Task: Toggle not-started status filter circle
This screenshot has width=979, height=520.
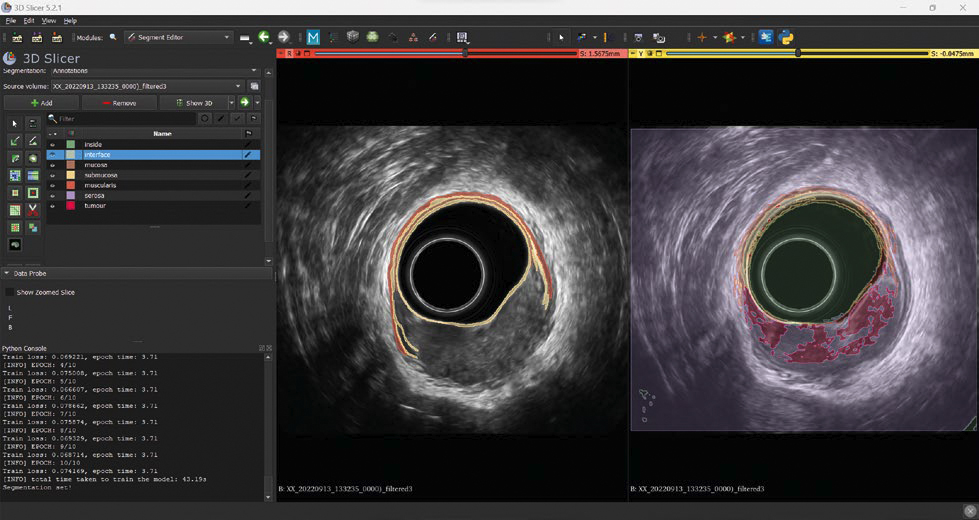Action: tap(205, 119)
